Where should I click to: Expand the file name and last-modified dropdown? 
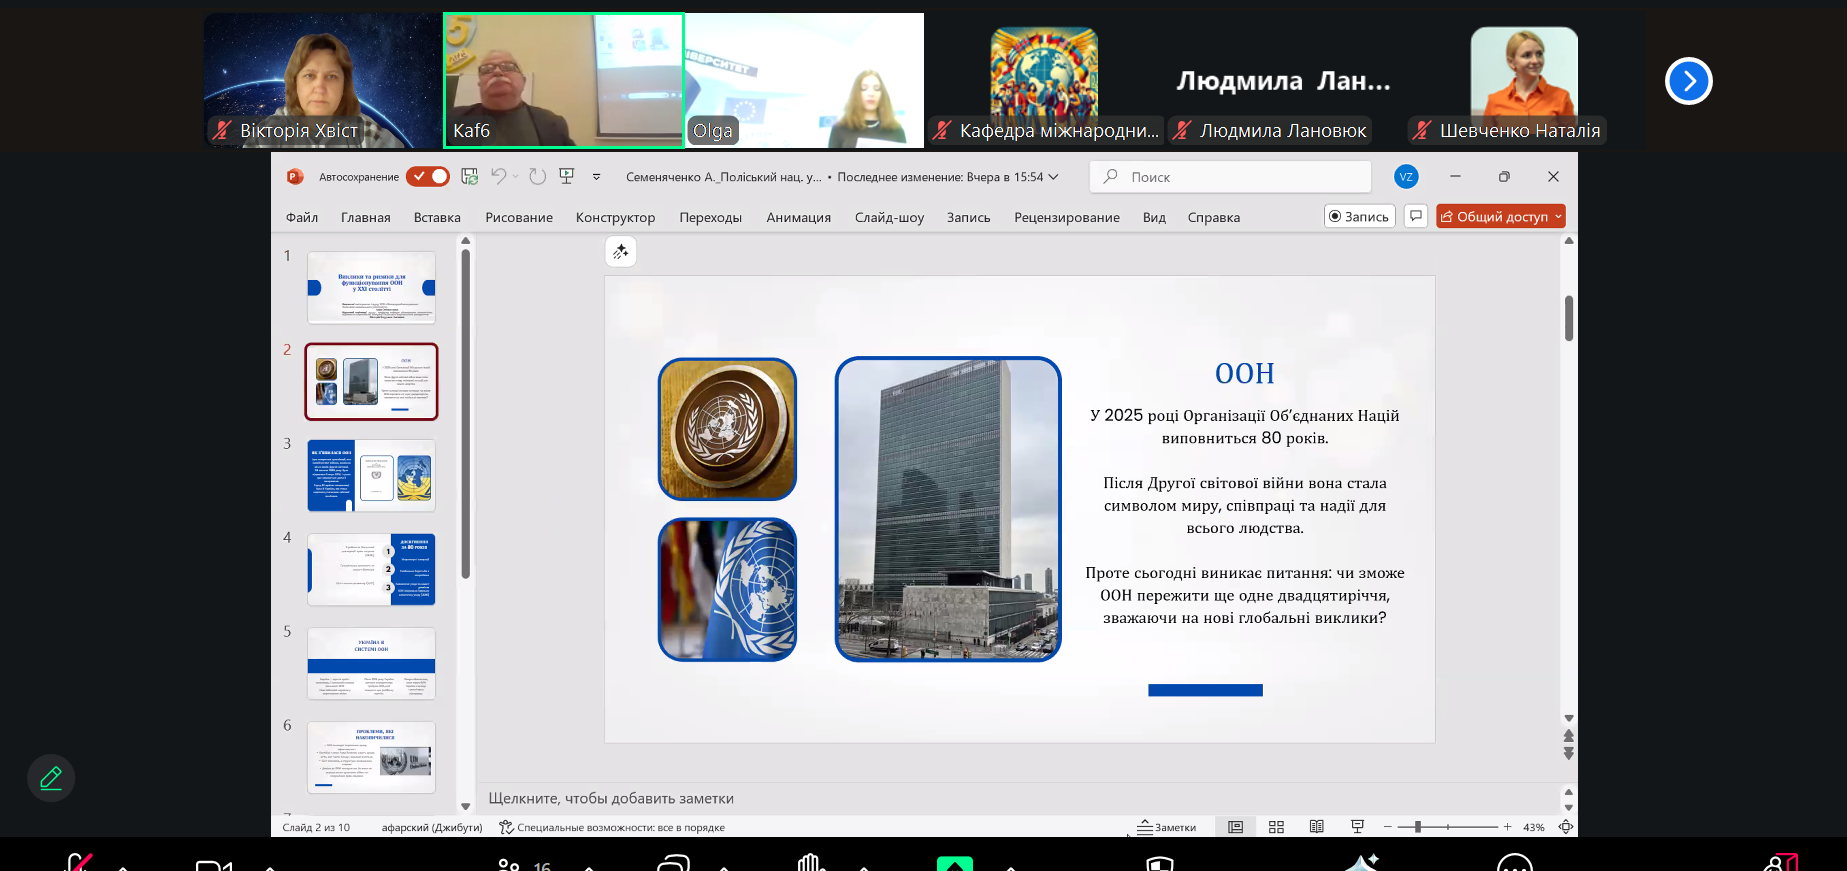[x=1053, y=177]
